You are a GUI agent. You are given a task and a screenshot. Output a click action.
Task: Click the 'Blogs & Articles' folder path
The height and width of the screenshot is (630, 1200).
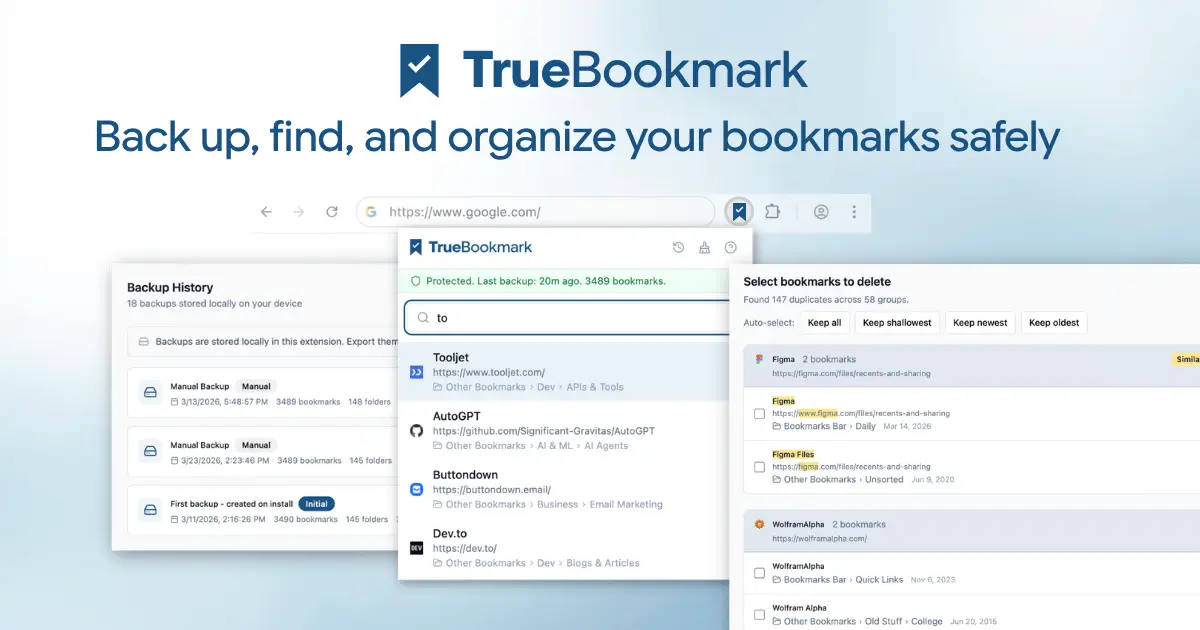click(x=603, y=563)
